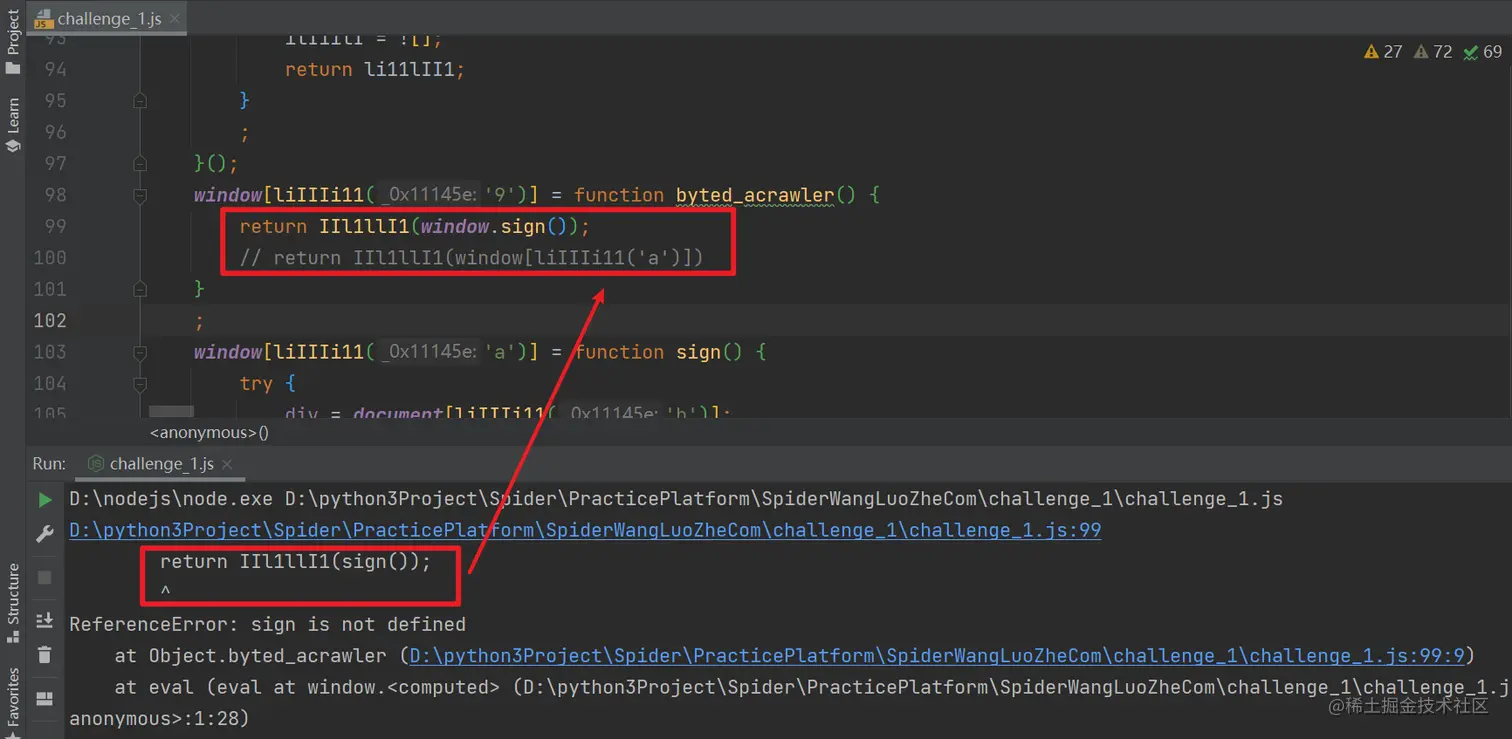Click 'return li11lII1;' on line 94

pos(376,69)
